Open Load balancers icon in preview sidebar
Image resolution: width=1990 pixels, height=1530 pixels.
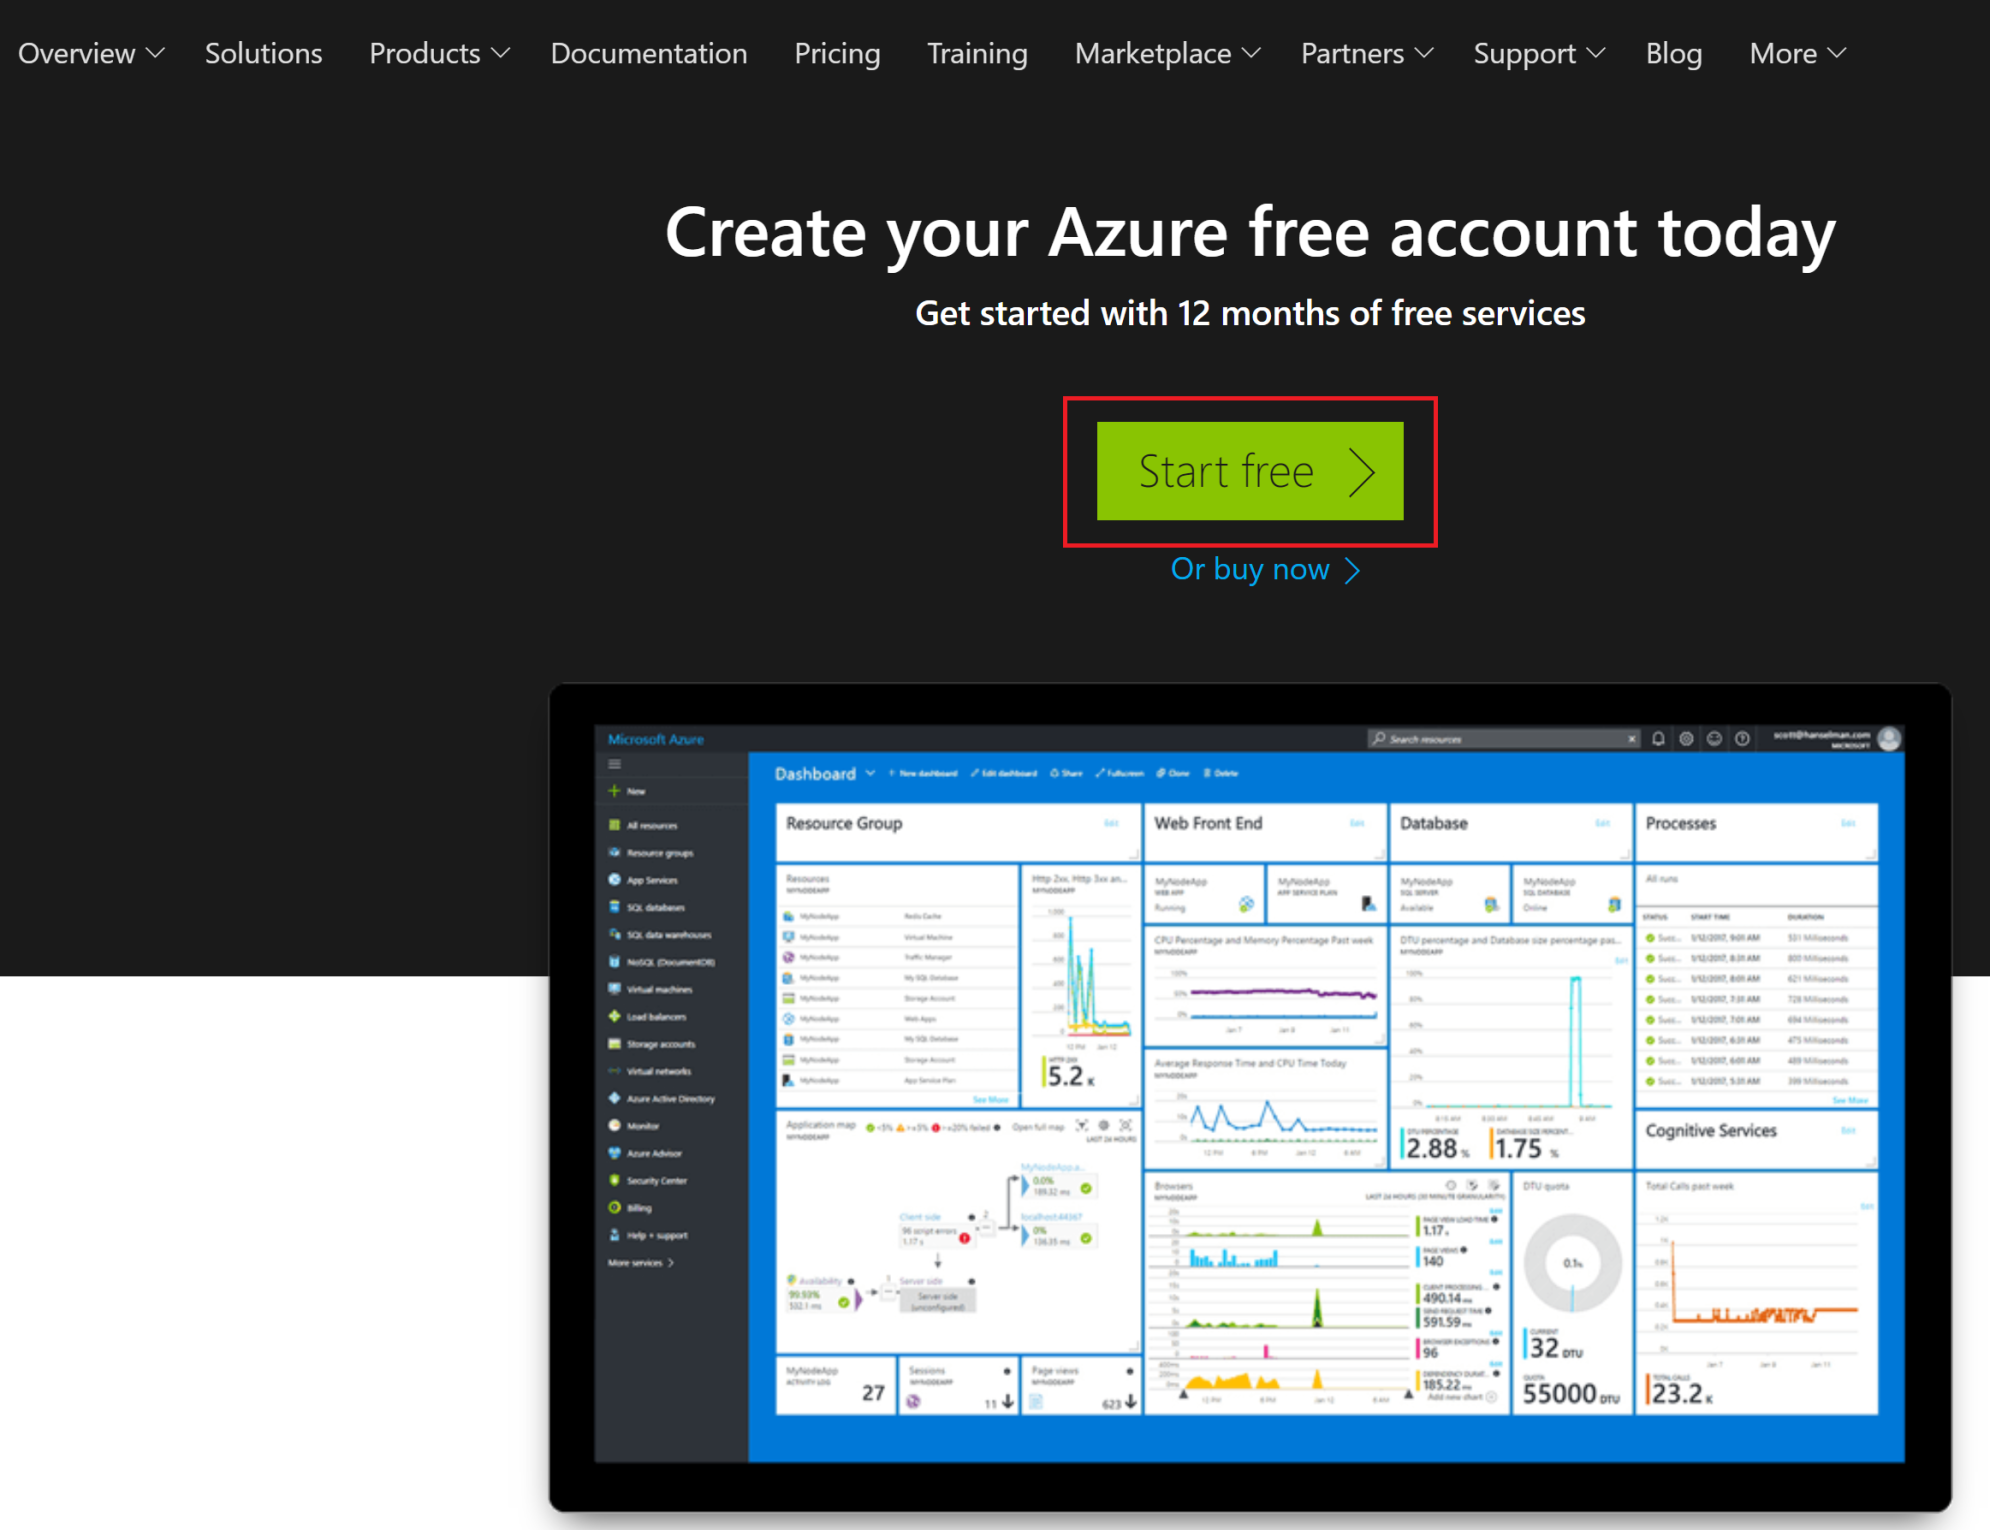pyautogui.click(x=615, y=1016)
